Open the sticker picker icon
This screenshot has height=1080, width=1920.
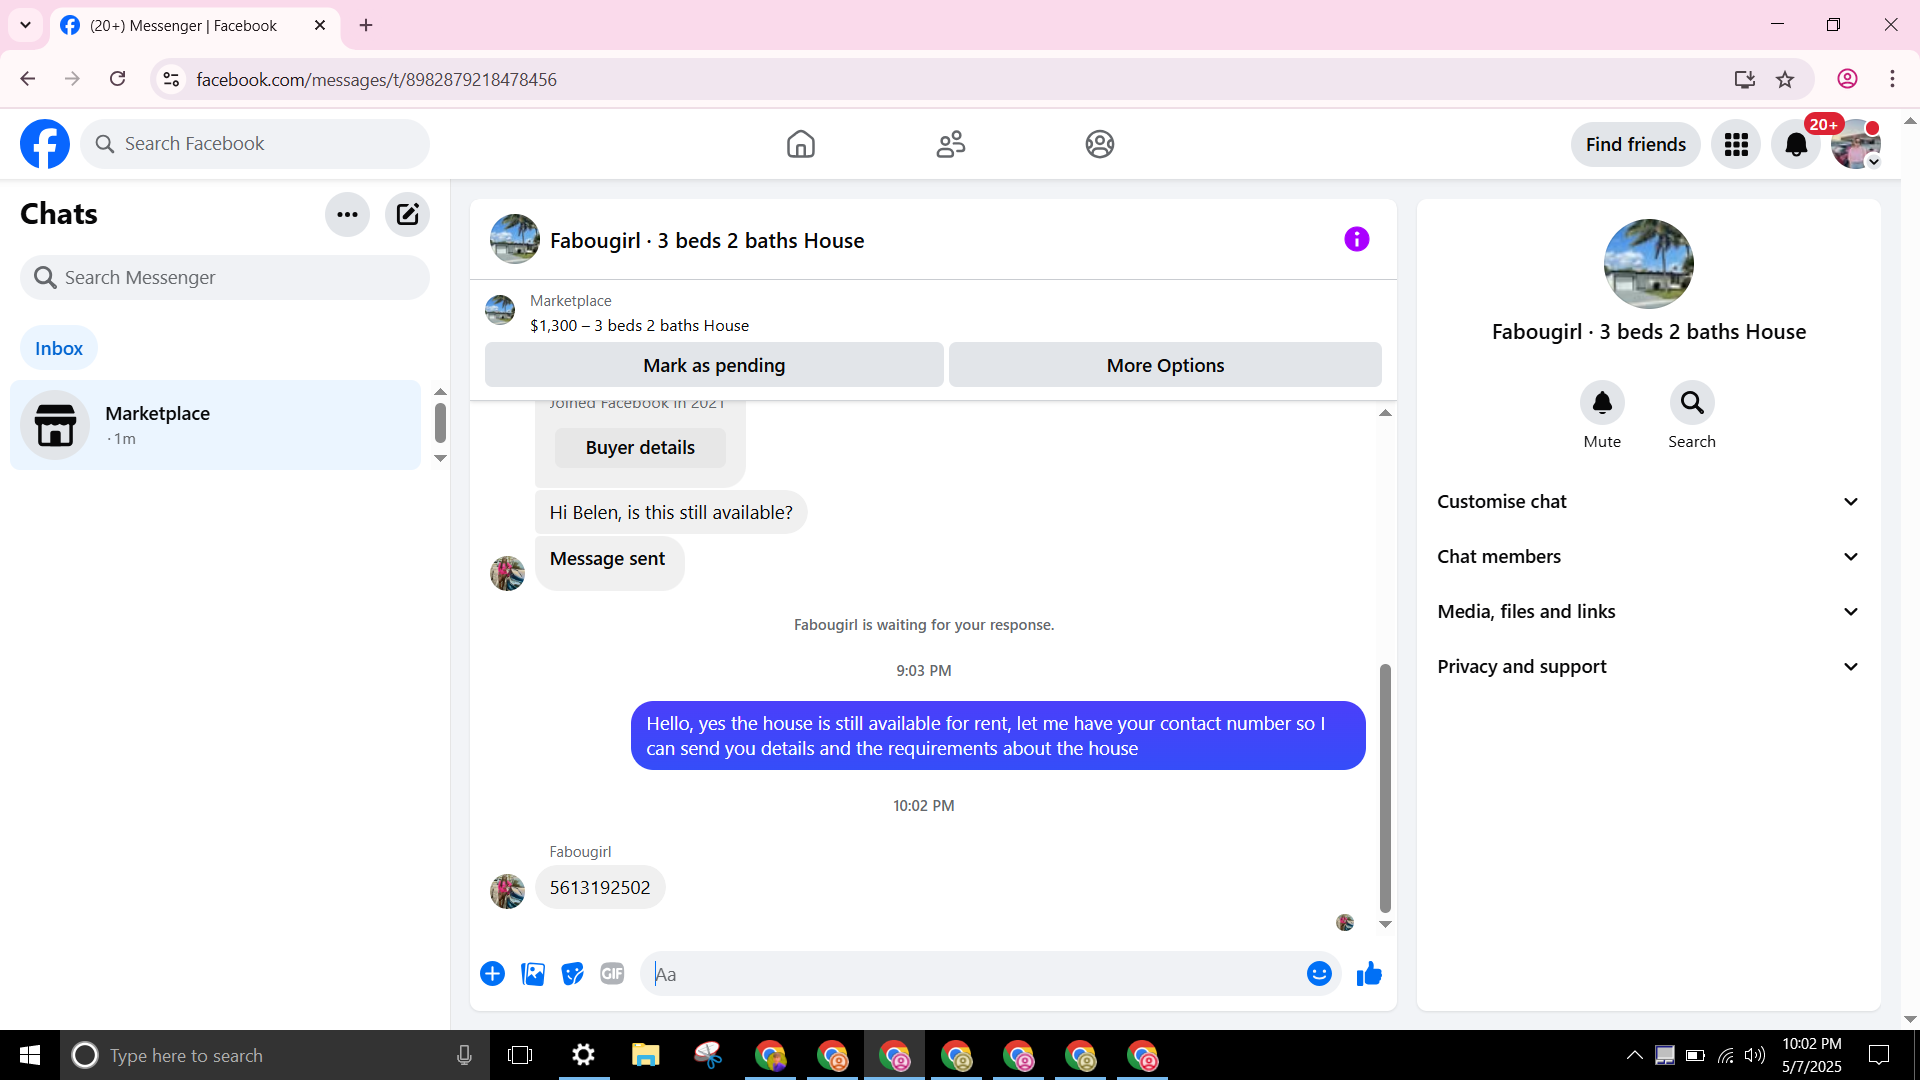click(572, 974)
